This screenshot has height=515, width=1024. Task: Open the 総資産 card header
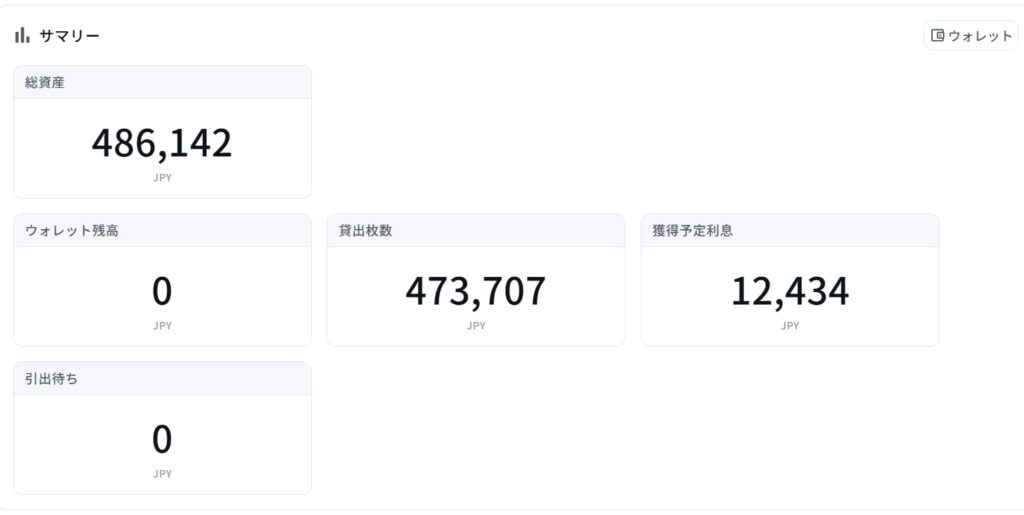tap(163, 82)
